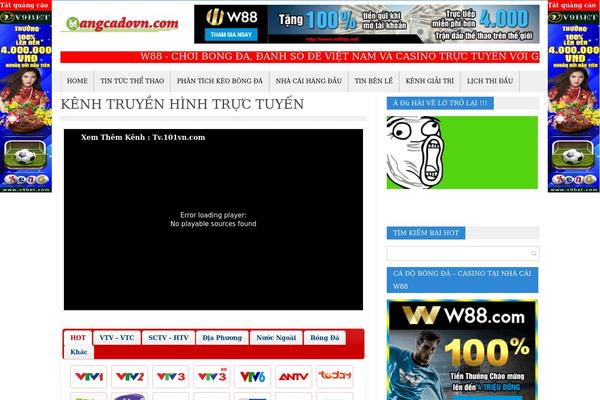
Task: Click the W88 top banner advertisement
Action: (367, 24)
